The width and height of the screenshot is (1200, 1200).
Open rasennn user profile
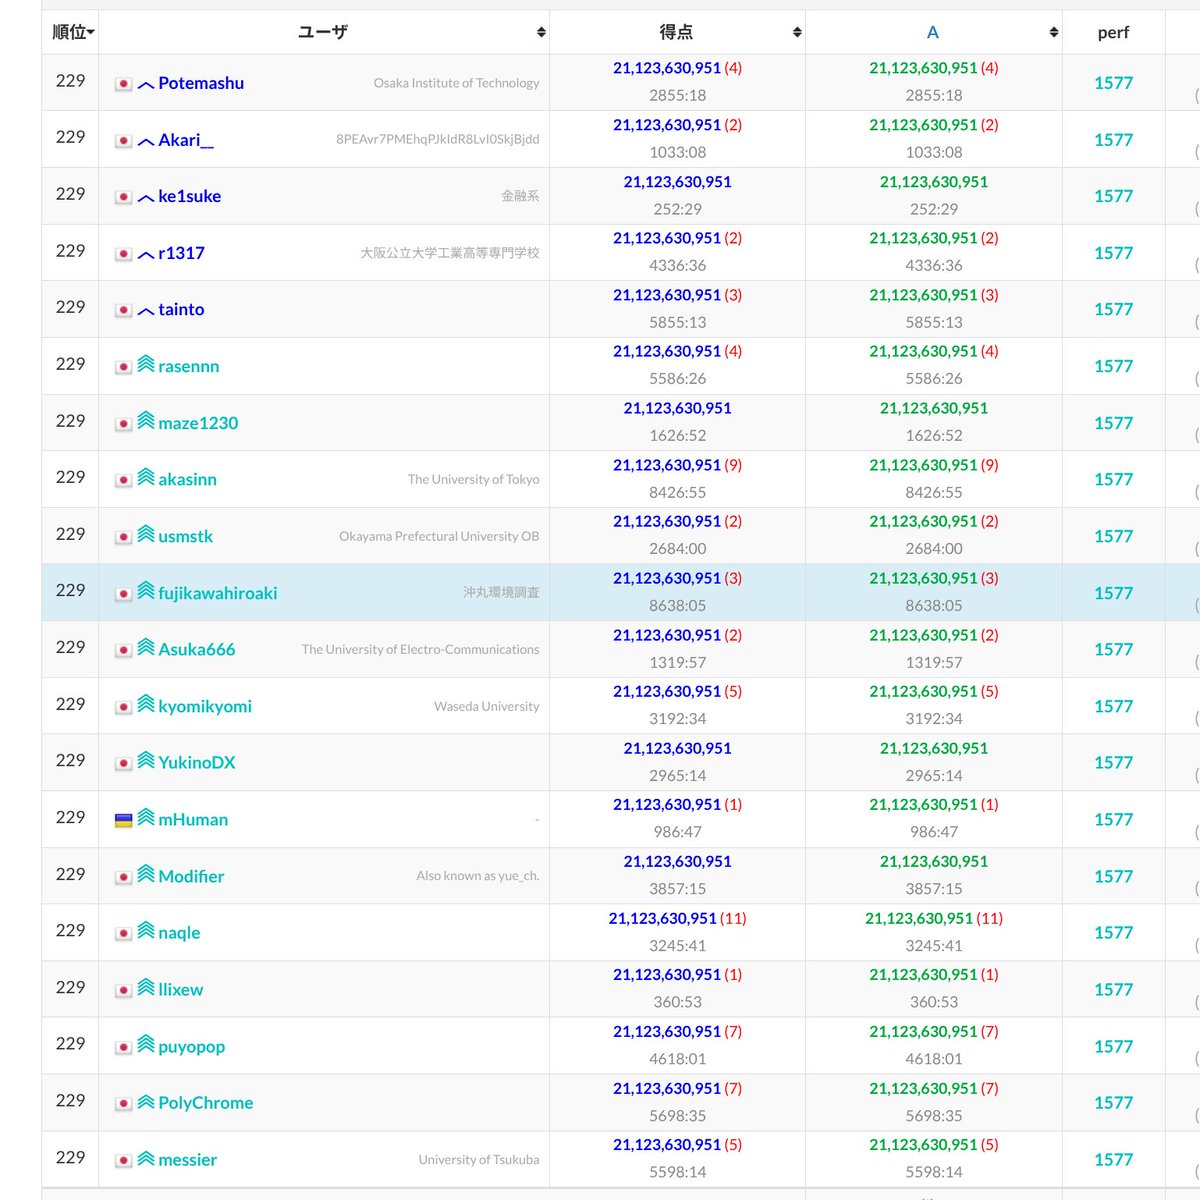pos(189,366)
